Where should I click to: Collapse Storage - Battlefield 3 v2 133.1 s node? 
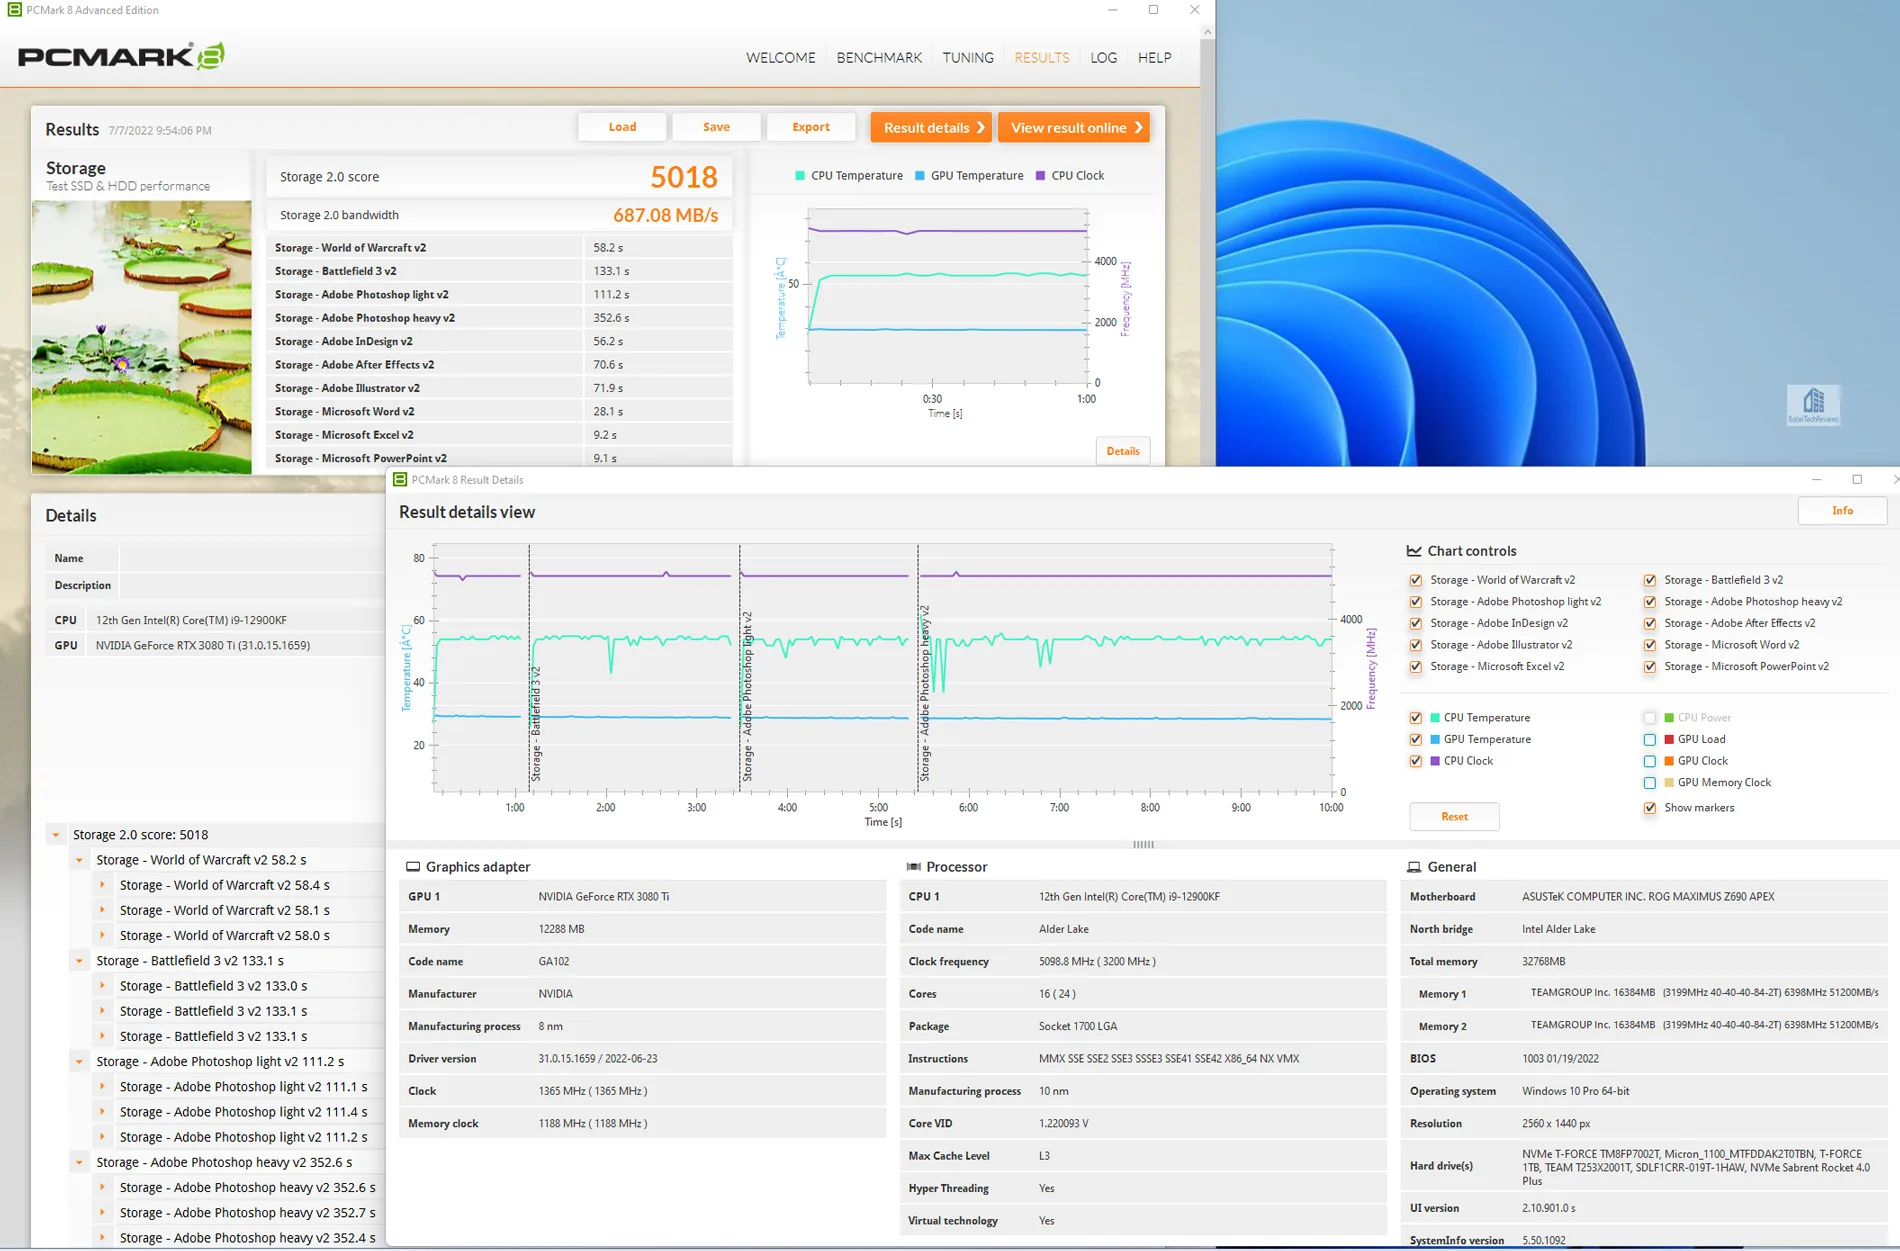(79, 961)
